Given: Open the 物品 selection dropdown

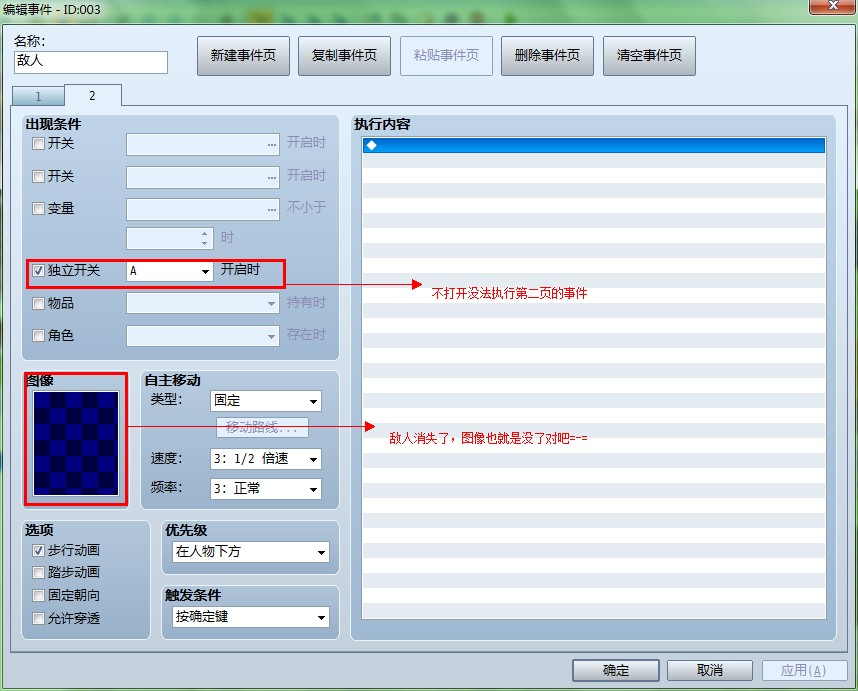Looking at the screenshot, I should click(x=202, y=303).
